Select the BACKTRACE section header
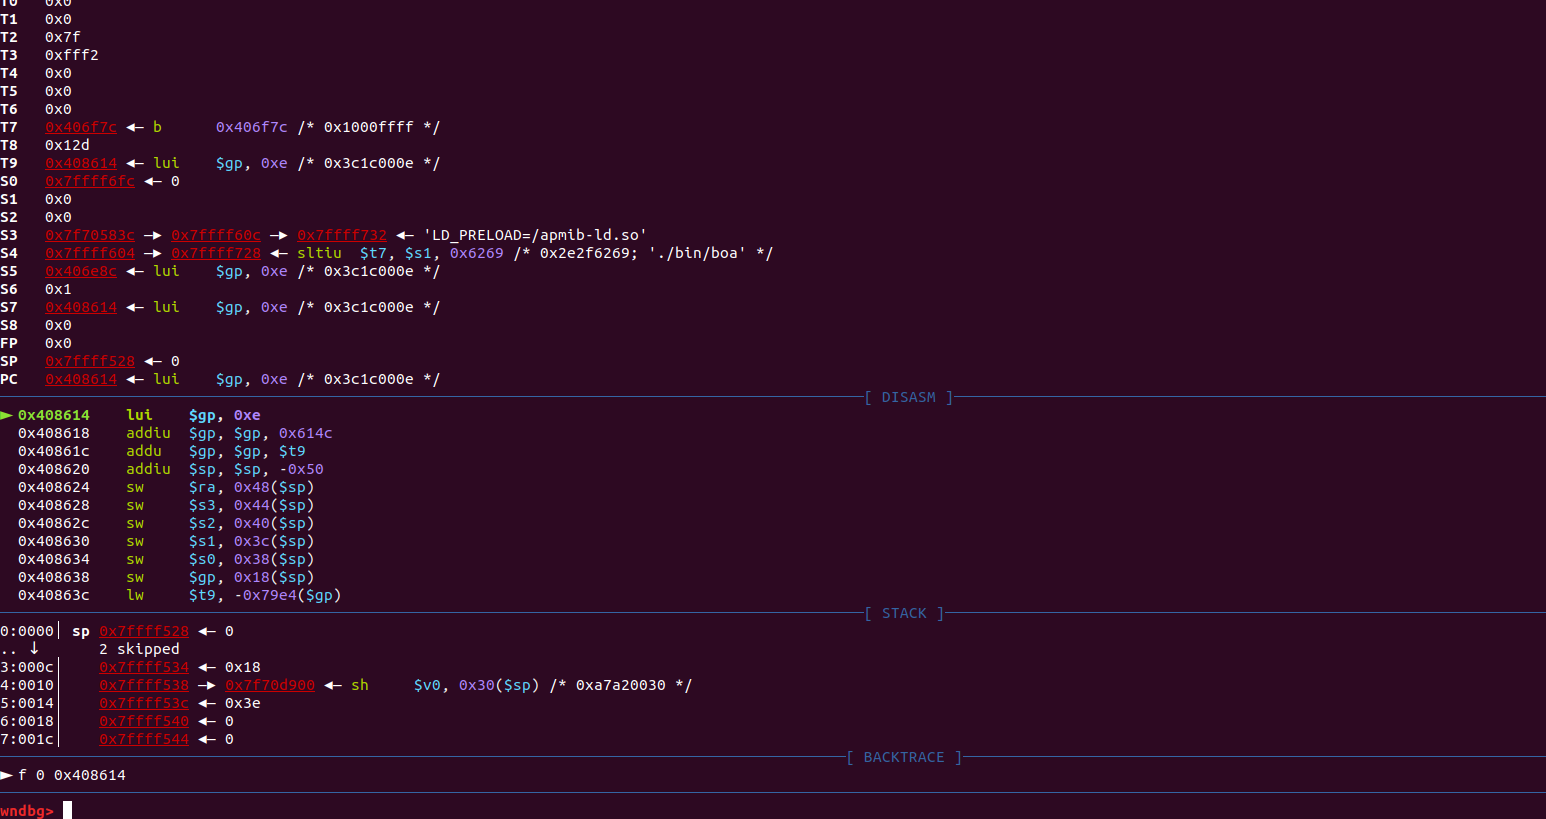This screenshot has width=1546, height=819. click(x=903, y=757)
